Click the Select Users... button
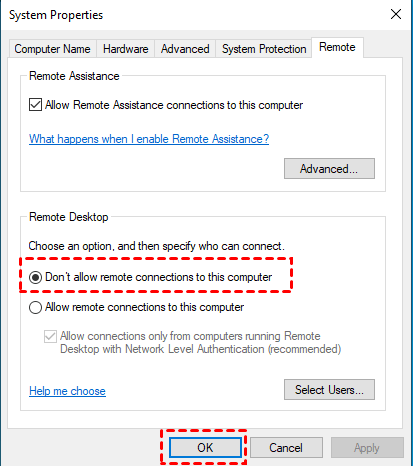This screenshot has width=413, height=466. [x=329, y=389]
